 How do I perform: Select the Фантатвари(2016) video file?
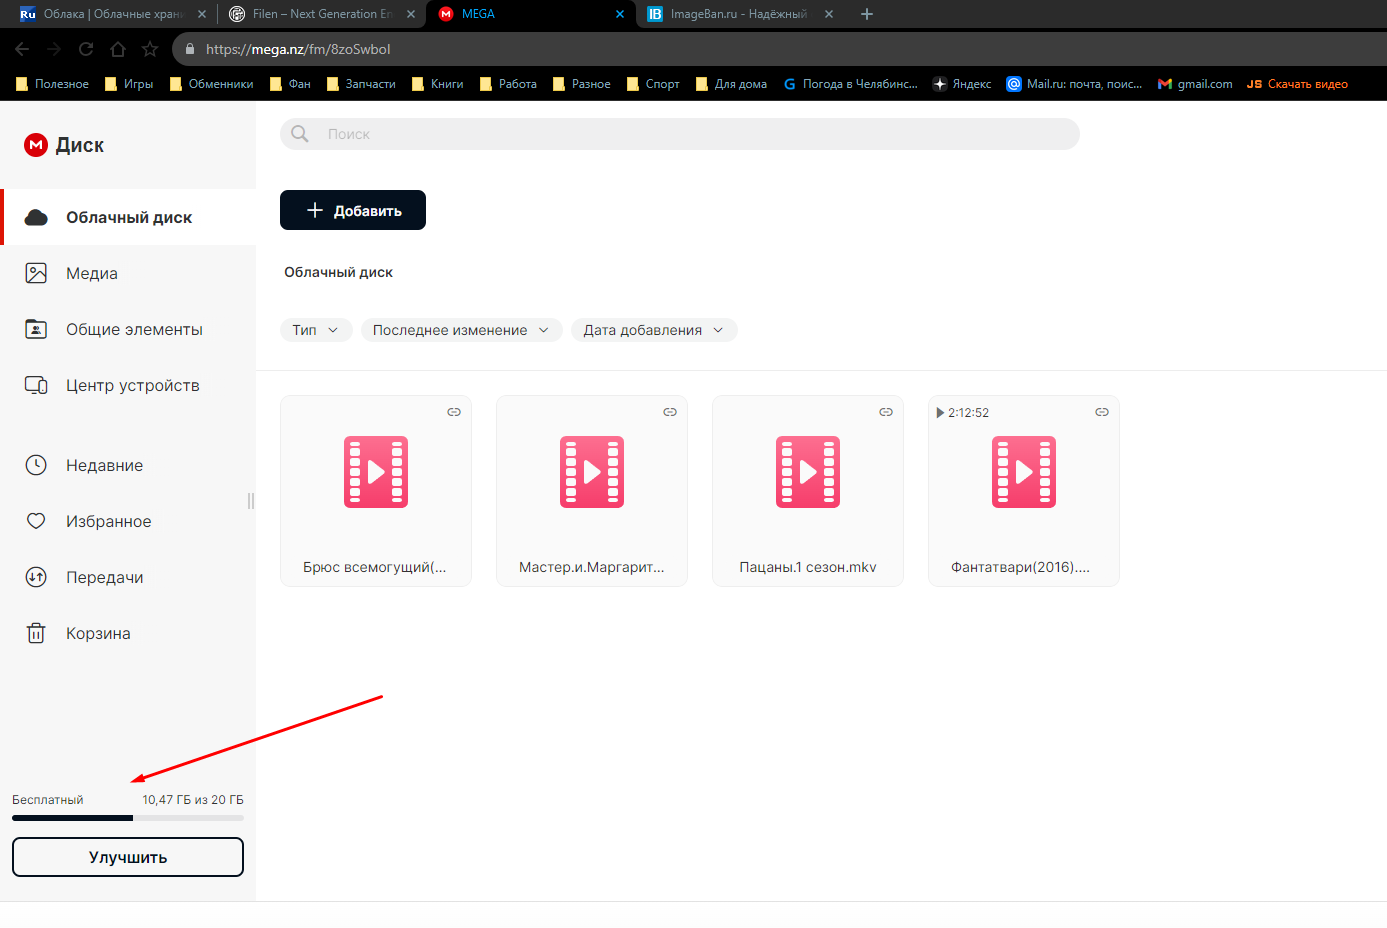[1024, 491]
